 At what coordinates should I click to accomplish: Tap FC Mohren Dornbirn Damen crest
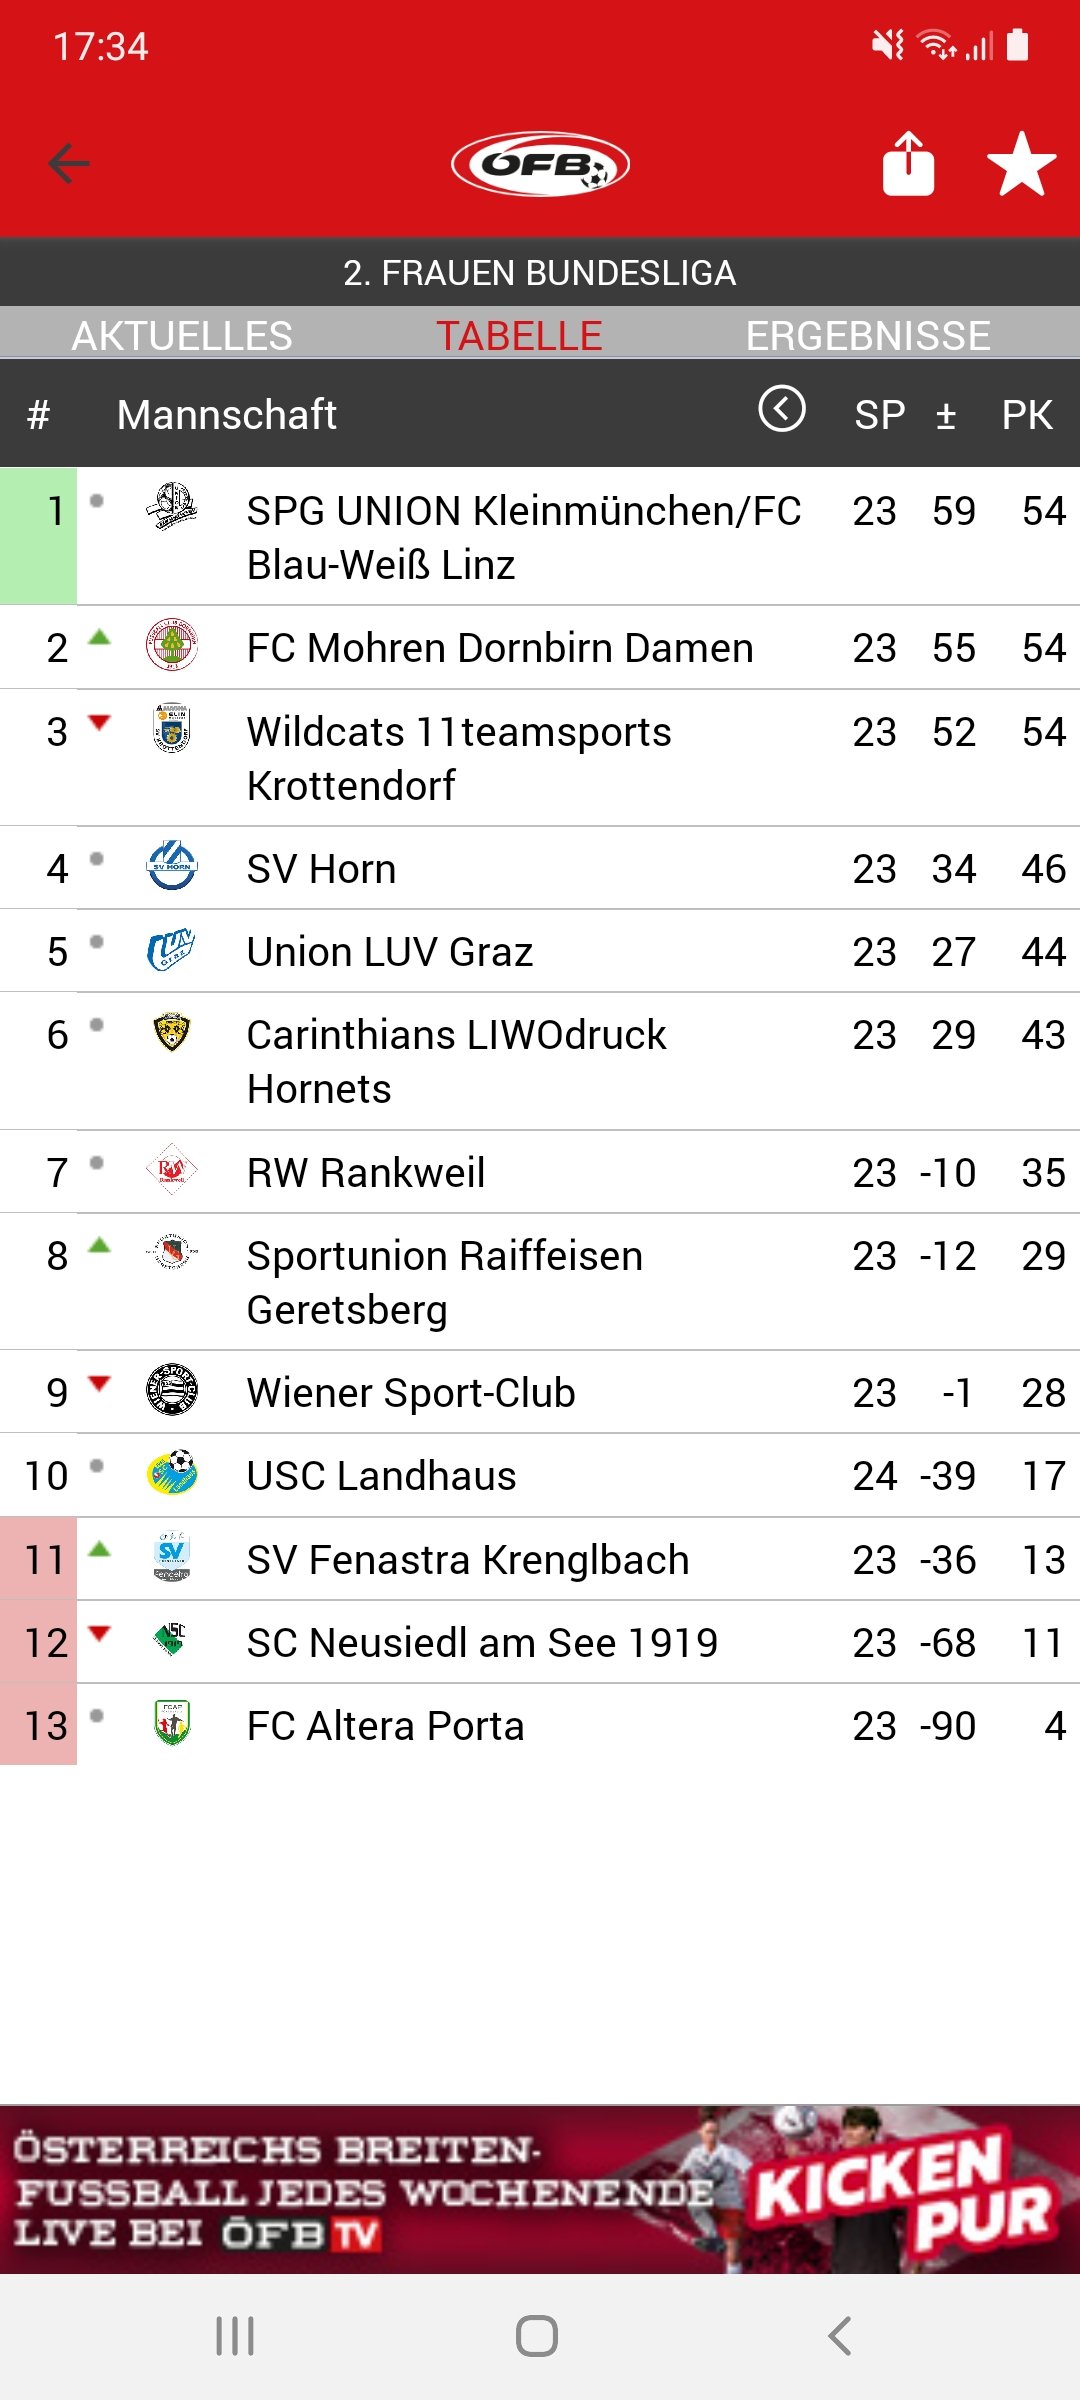172,645
